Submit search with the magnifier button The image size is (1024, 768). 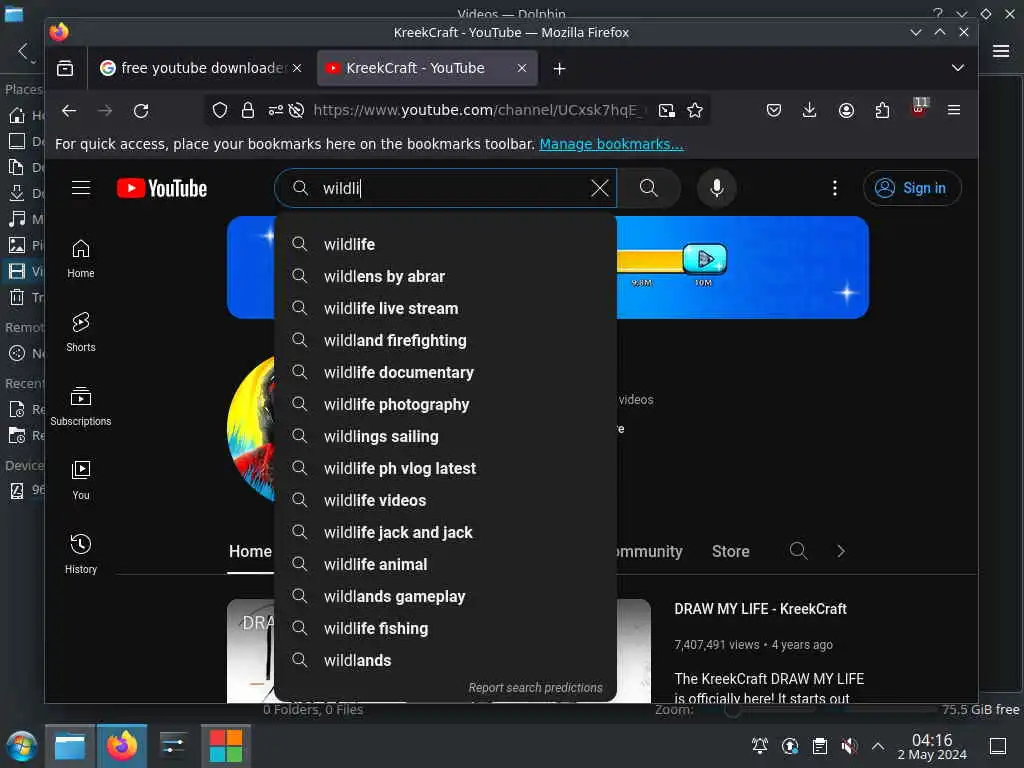click(x=648, y=188)
